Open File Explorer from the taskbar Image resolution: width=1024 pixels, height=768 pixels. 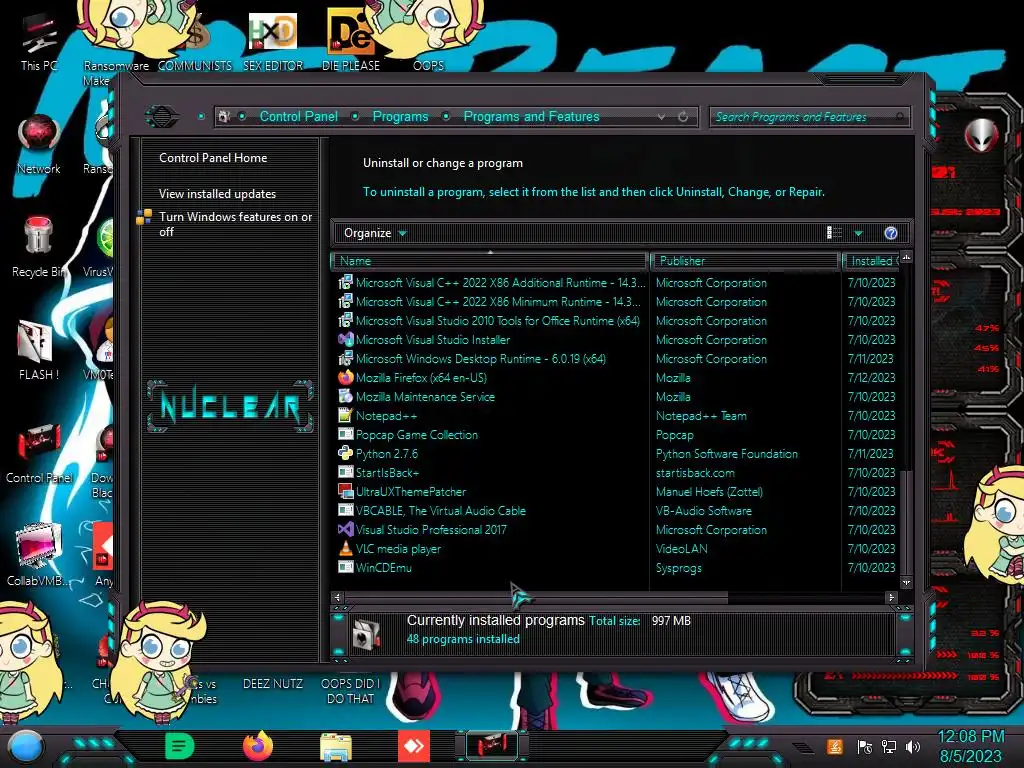(336, 747)
